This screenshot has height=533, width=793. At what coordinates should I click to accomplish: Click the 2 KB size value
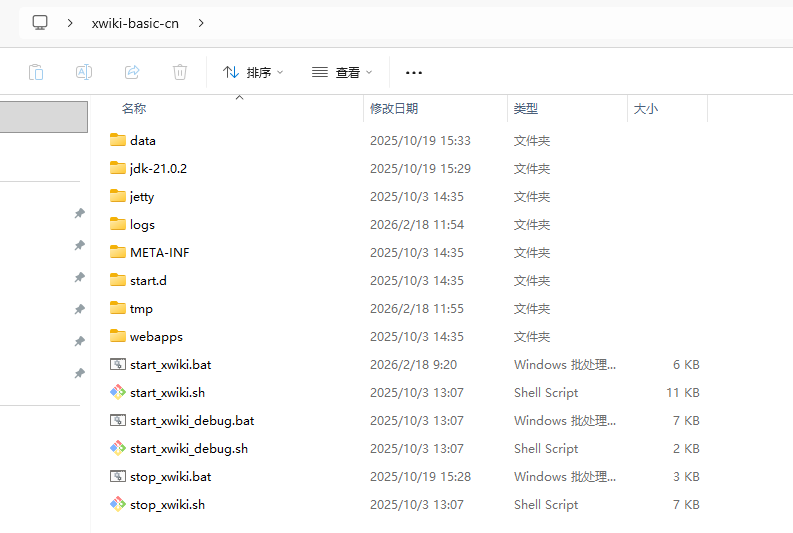click(x=686, y=449)
